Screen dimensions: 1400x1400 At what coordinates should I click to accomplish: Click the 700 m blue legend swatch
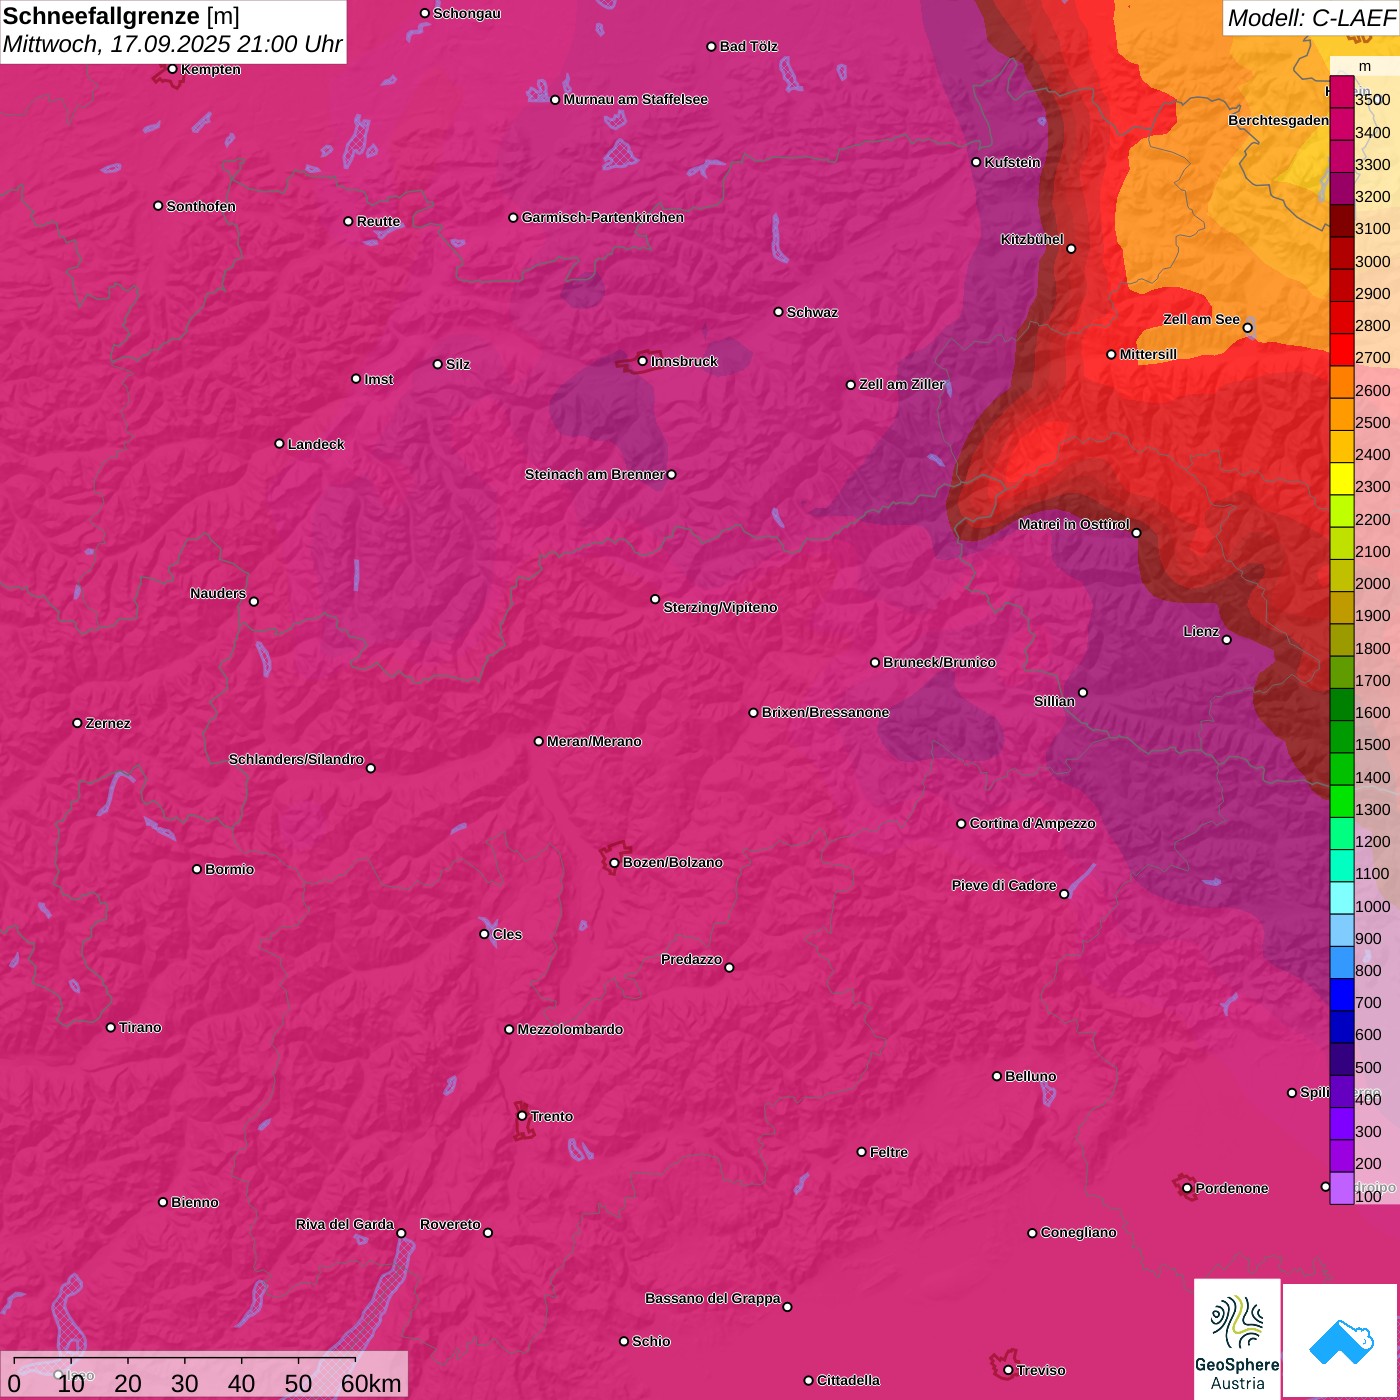1342,995
